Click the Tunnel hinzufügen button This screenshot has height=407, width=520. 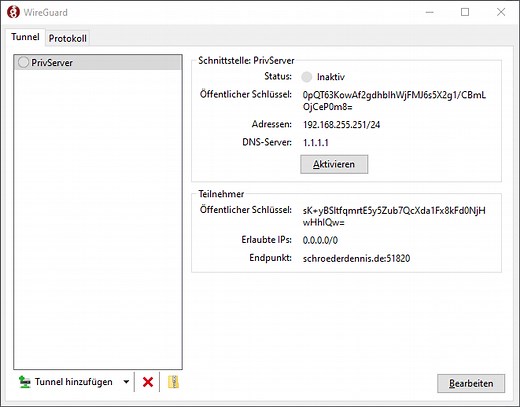tap(67, 382)
